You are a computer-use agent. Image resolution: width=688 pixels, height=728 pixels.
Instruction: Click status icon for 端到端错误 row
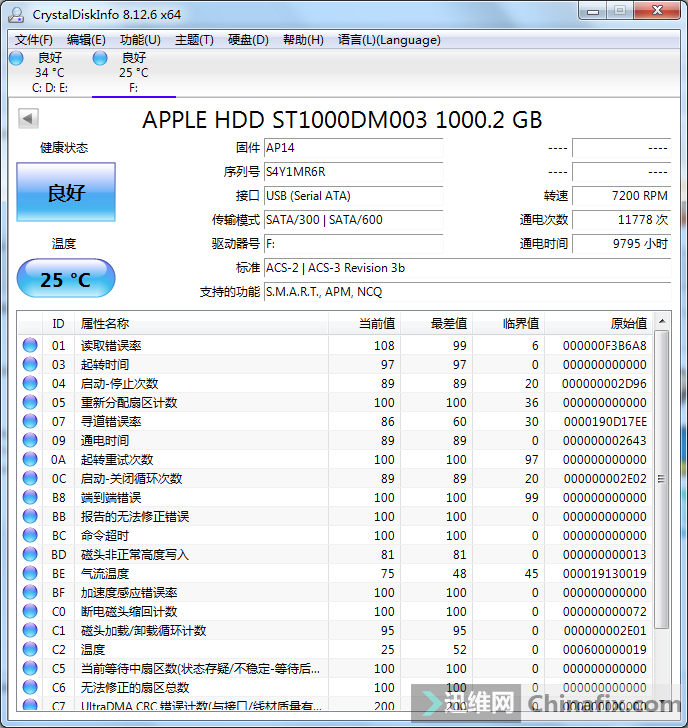point(30,497)
